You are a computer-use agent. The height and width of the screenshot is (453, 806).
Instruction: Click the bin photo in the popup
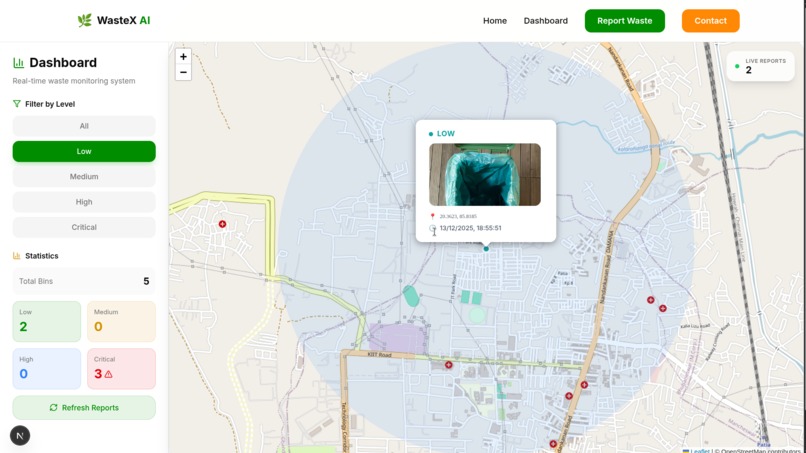click(x=485, y=174)
